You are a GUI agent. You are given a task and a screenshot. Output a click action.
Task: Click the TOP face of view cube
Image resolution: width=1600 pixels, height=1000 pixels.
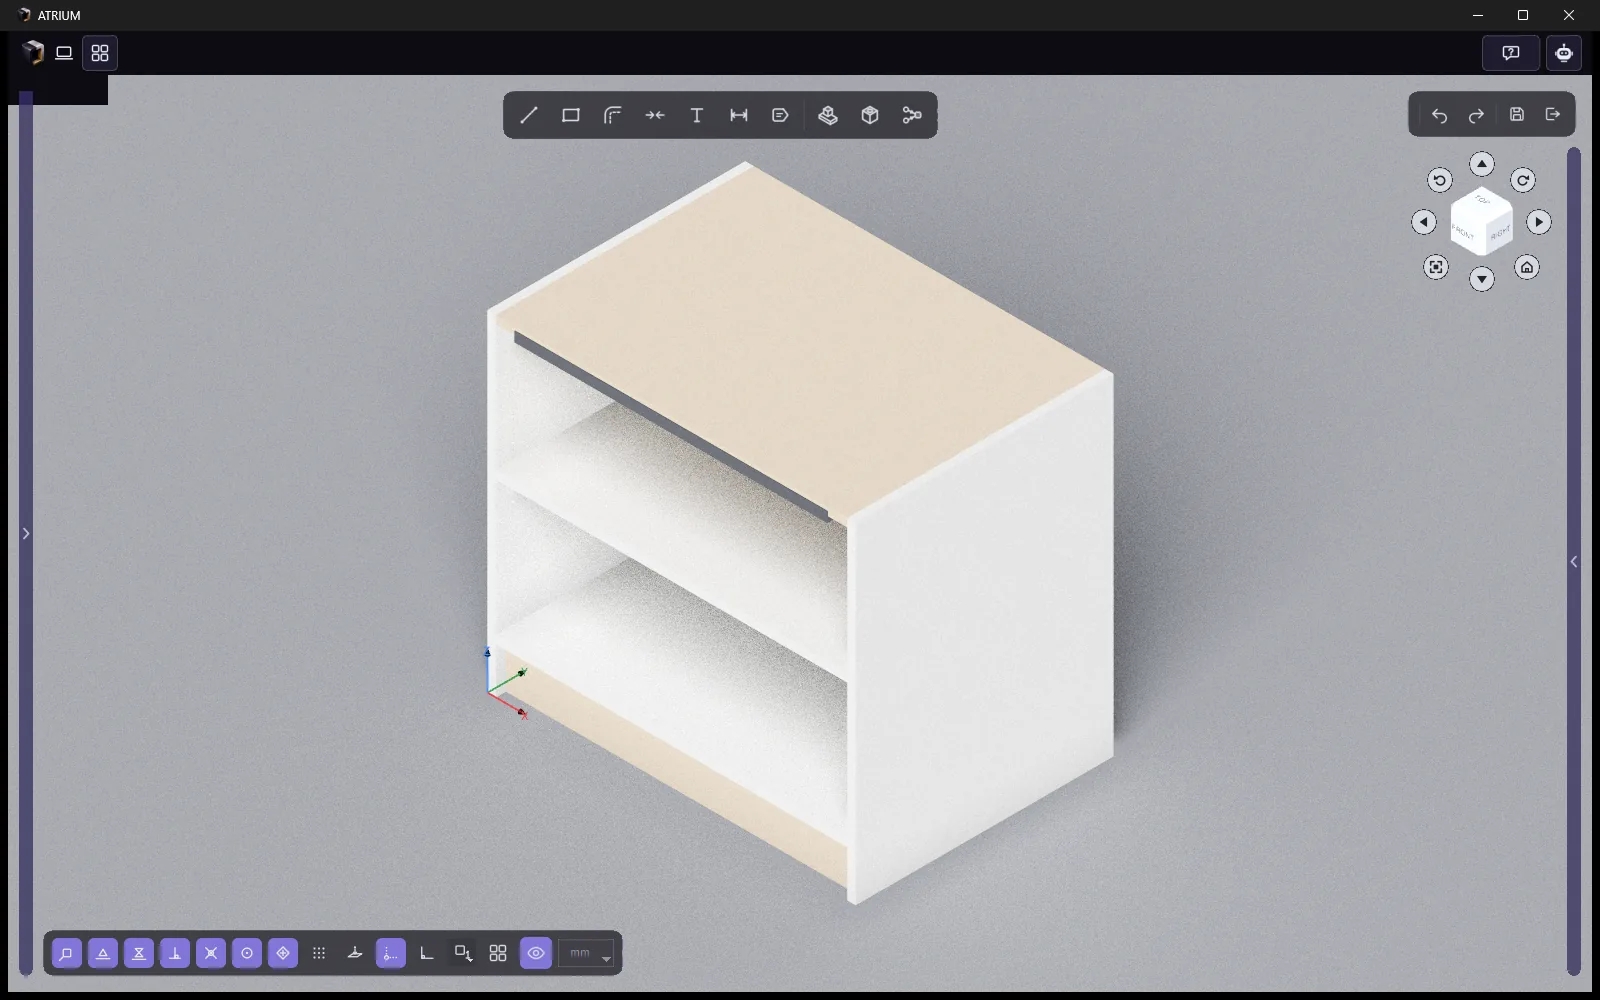pos(1482,200)
